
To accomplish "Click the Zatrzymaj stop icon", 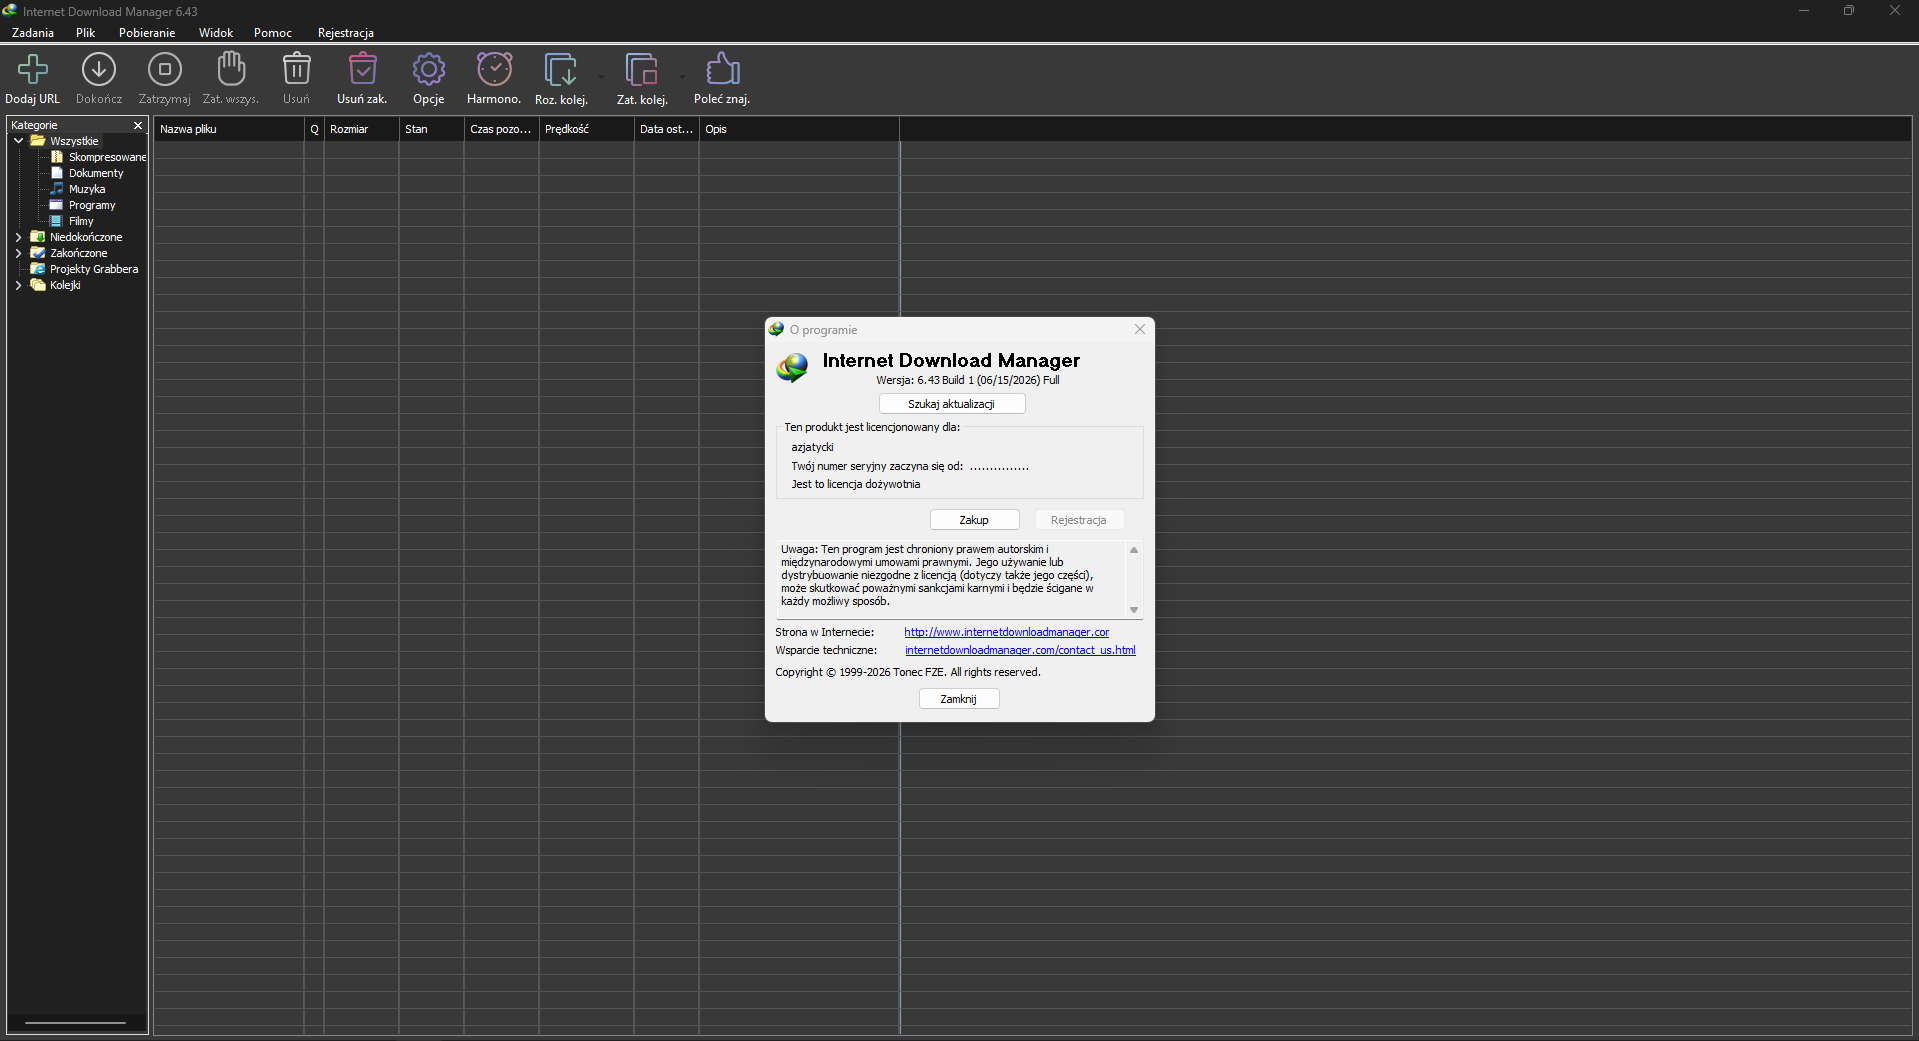I will click(x=165, y=69).
